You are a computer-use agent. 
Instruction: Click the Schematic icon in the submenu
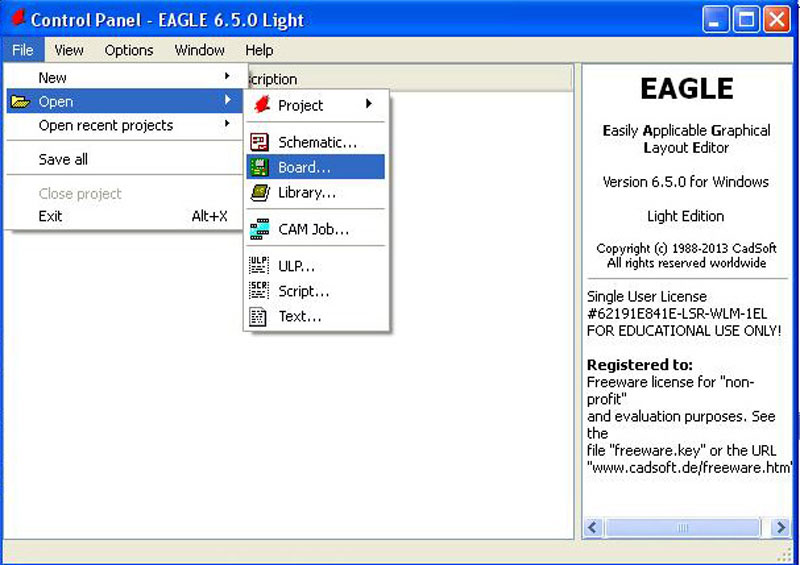click(259, 142)
